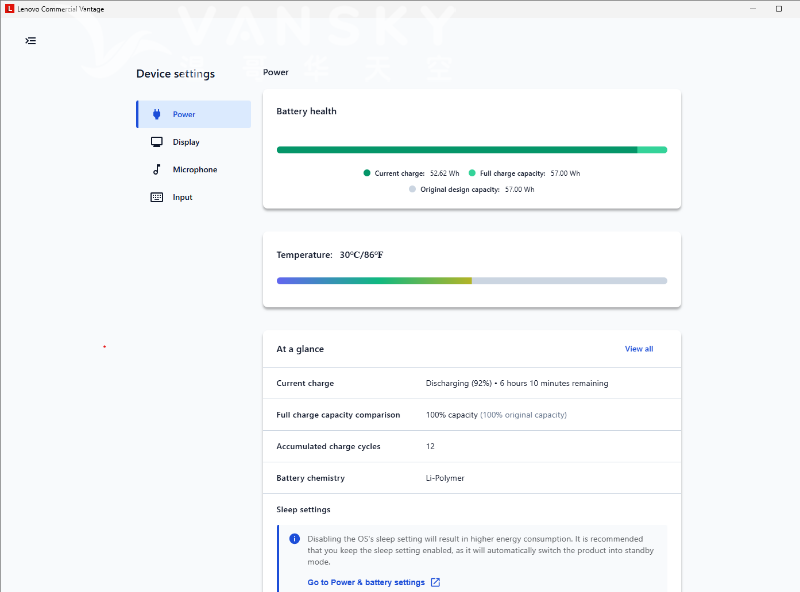Click the gray Original design capacity legend dot
Viewport: 800px width, 592px height.
[412, 189]
